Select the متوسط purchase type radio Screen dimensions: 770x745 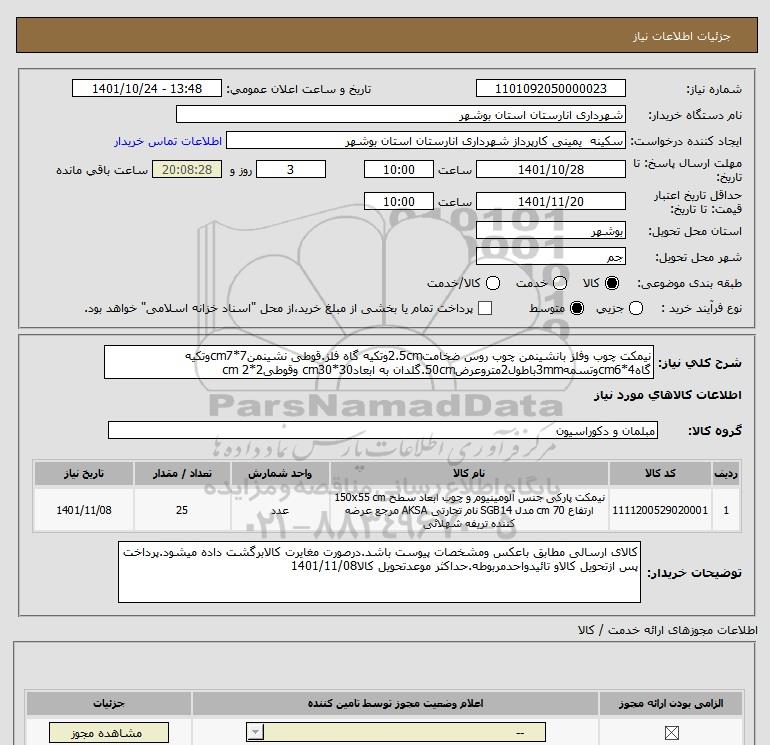[x=577, y=308]
